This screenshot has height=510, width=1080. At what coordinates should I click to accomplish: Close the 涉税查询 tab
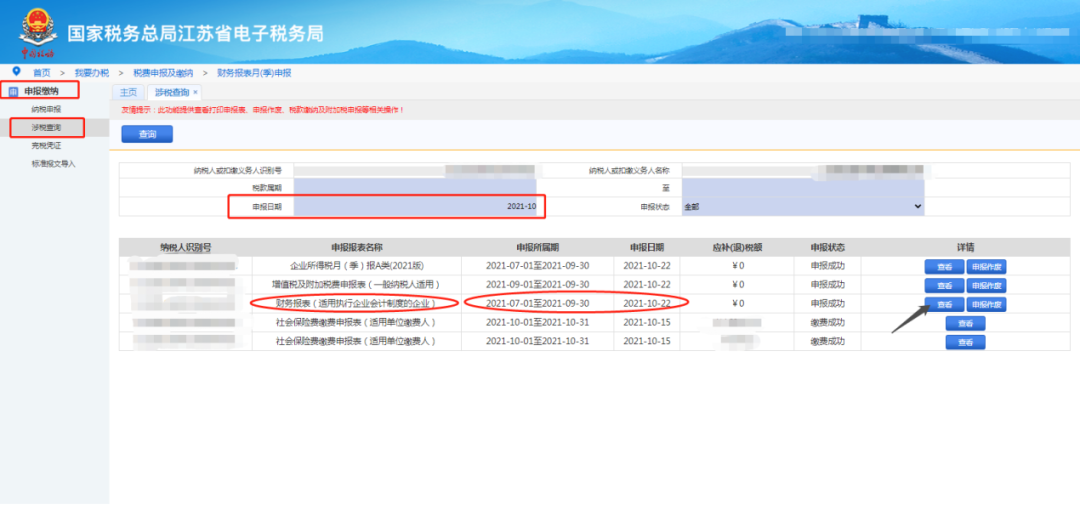click(x=195, y=92)
